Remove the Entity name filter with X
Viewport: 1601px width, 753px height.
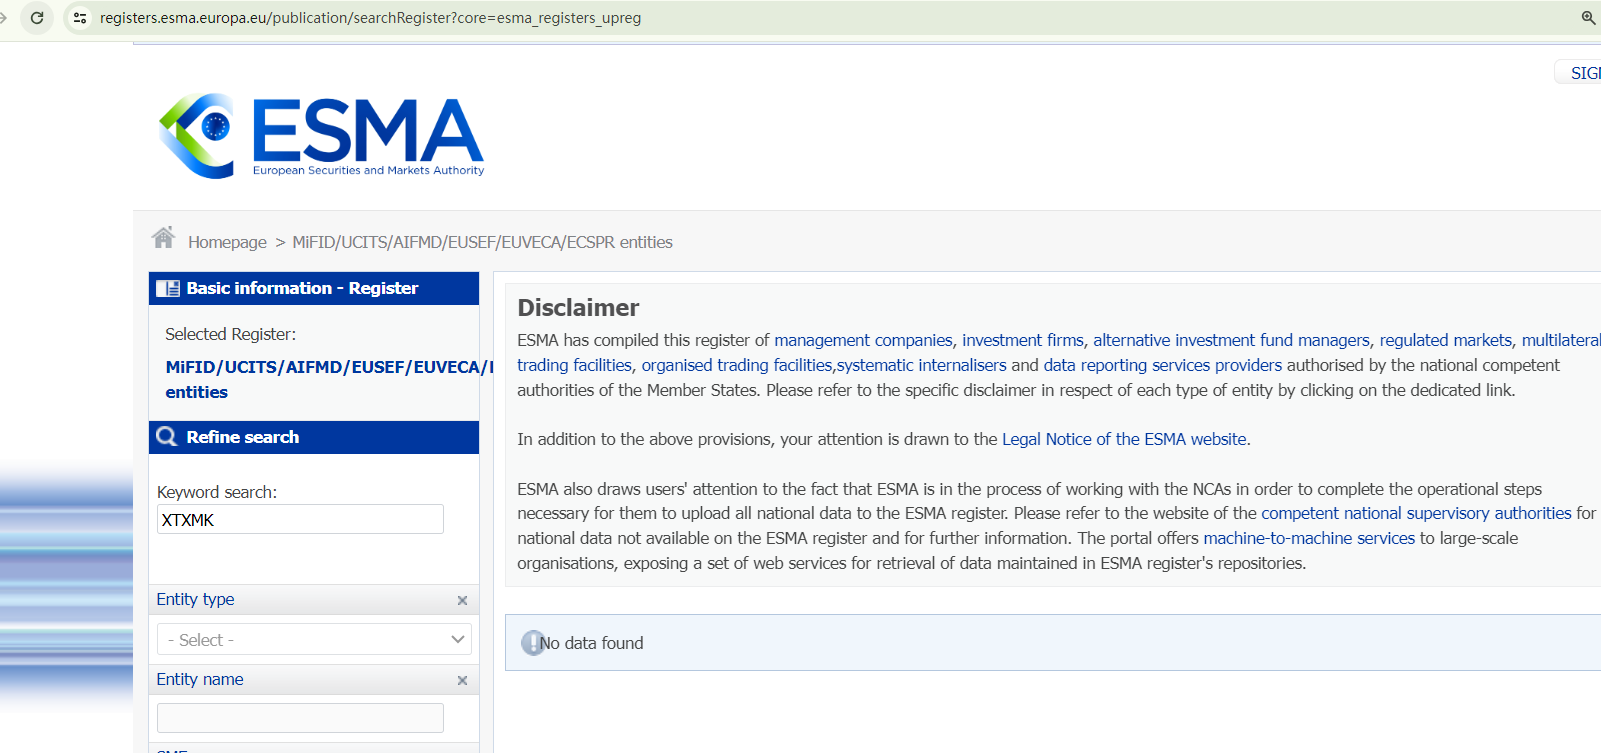point(462,680)
